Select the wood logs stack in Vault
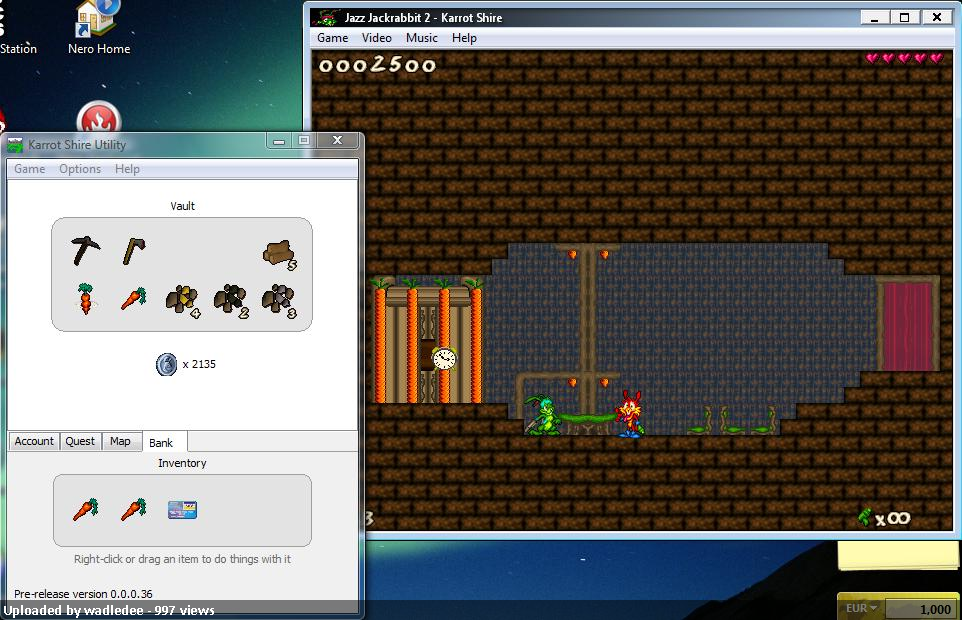This screenshot has width=962, height=620. [280, 255]
